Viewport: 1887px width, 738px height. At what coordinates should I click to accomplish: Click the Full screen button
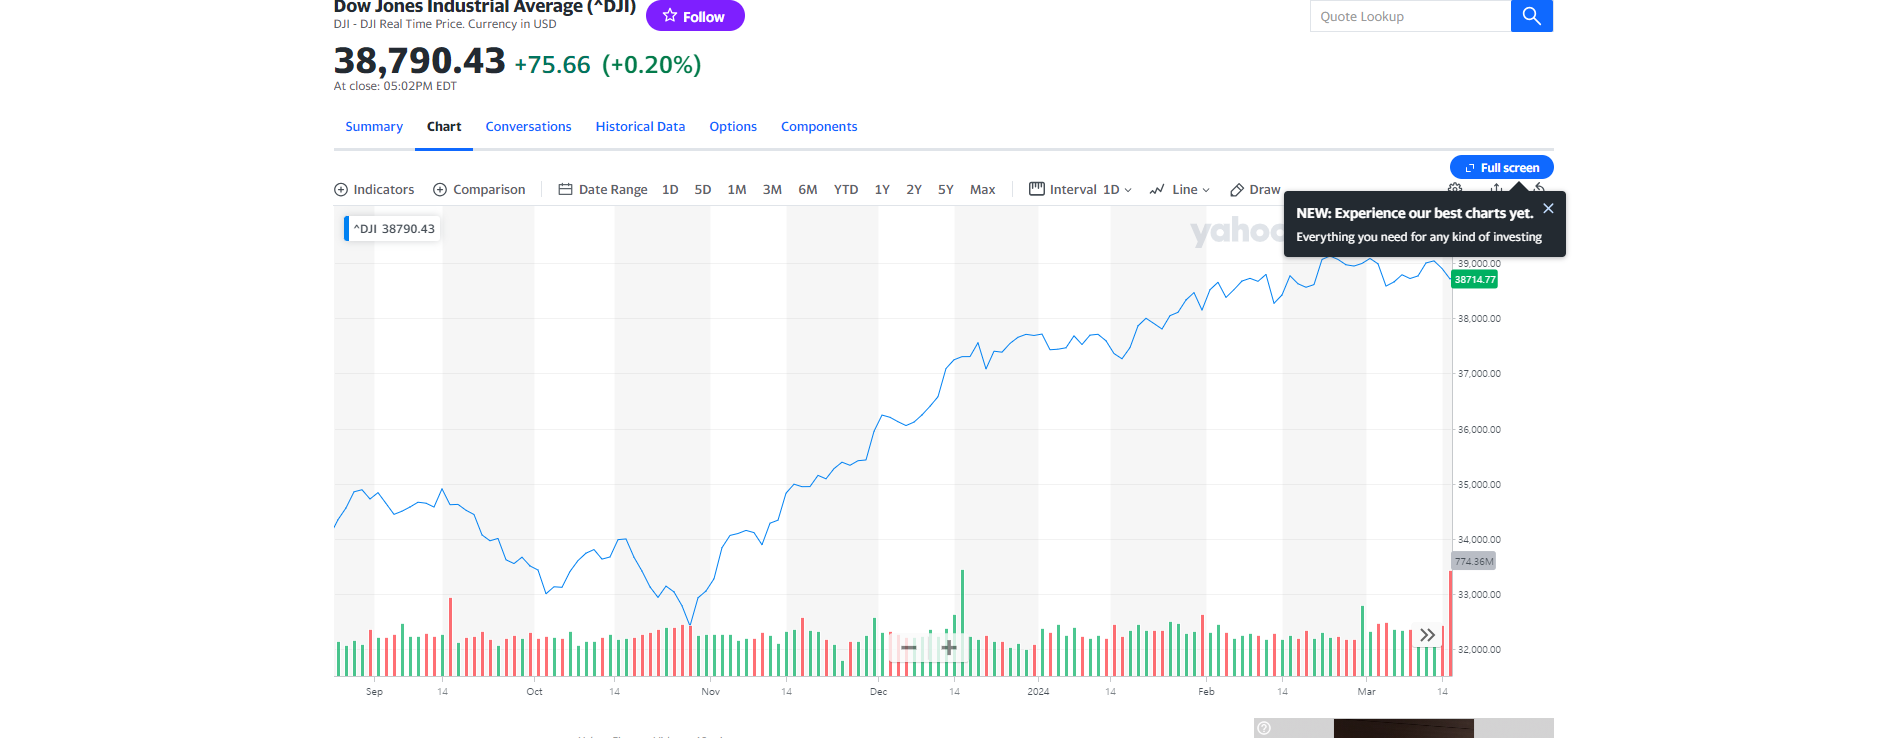pyautogui.click(x=1502, y=167)
